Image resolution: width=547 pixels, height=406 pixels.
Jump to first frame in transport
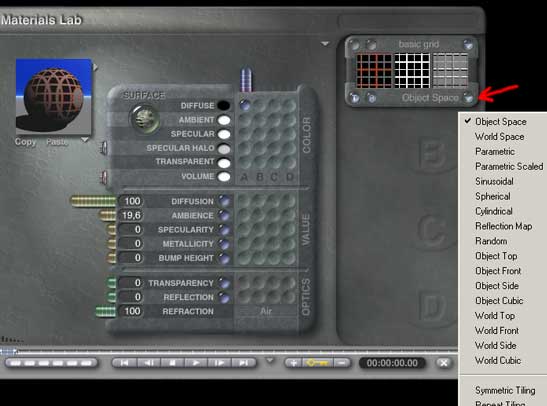pos(124,363)
